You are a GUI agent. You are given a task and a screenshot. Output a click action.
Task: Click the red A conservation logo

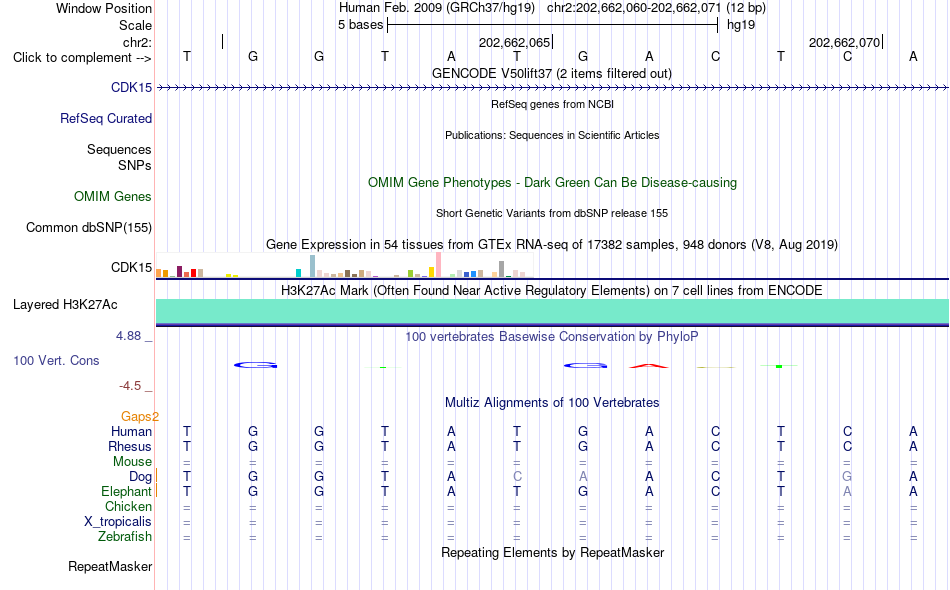click(x=648, y=365)
